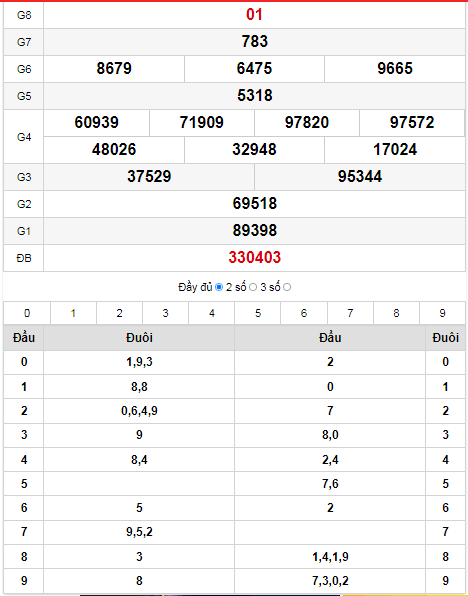
Task: Click the tail values cell '1,9,3'
Action: 139,362
